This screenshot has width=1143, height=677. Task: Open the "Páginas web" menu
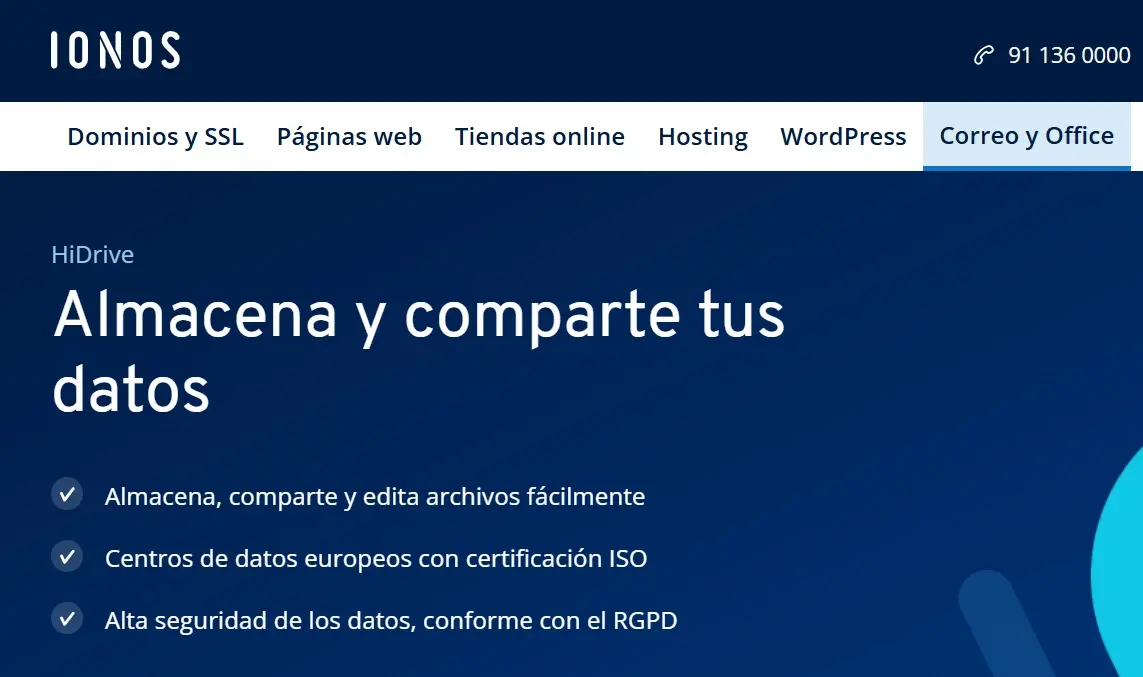coord(349,136)
